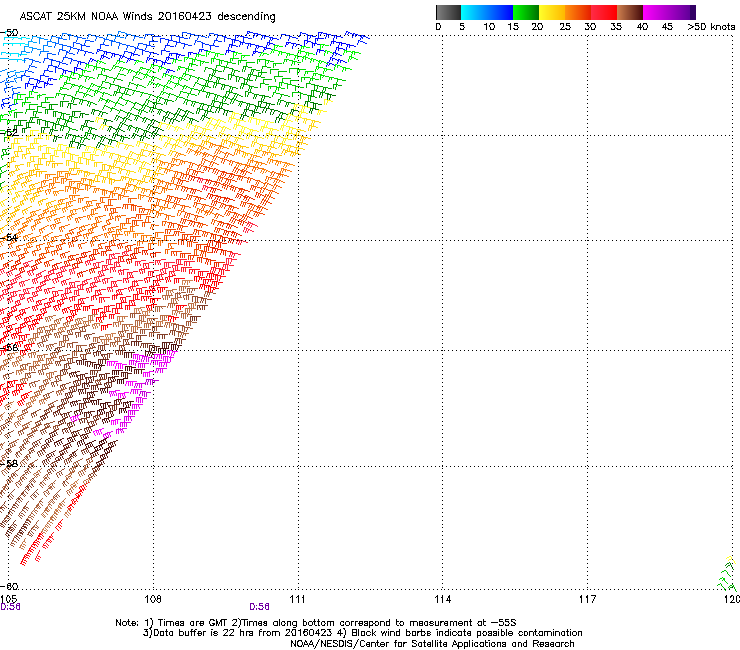
Task: Choose the brown 35-40 knots legend swatch
Action: click(630, 12)
